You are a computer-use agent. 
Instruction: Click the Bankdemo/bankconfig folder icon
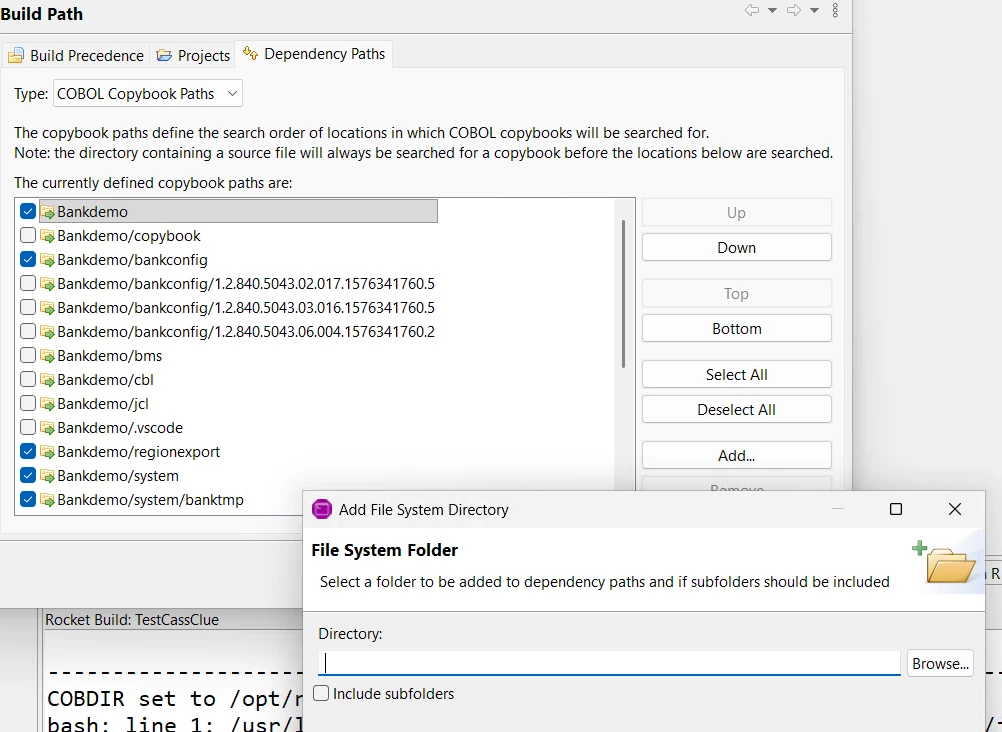click(47, 260)
